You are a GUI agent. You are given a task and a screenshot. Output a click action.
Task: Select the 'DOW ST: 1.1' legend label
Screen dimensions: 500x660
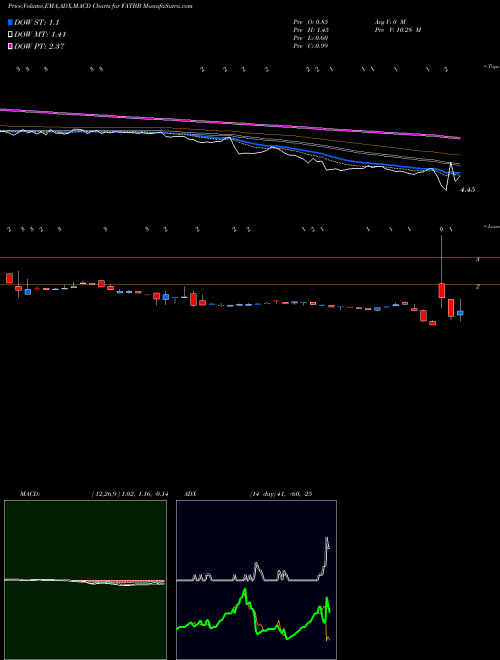[37, 23]
